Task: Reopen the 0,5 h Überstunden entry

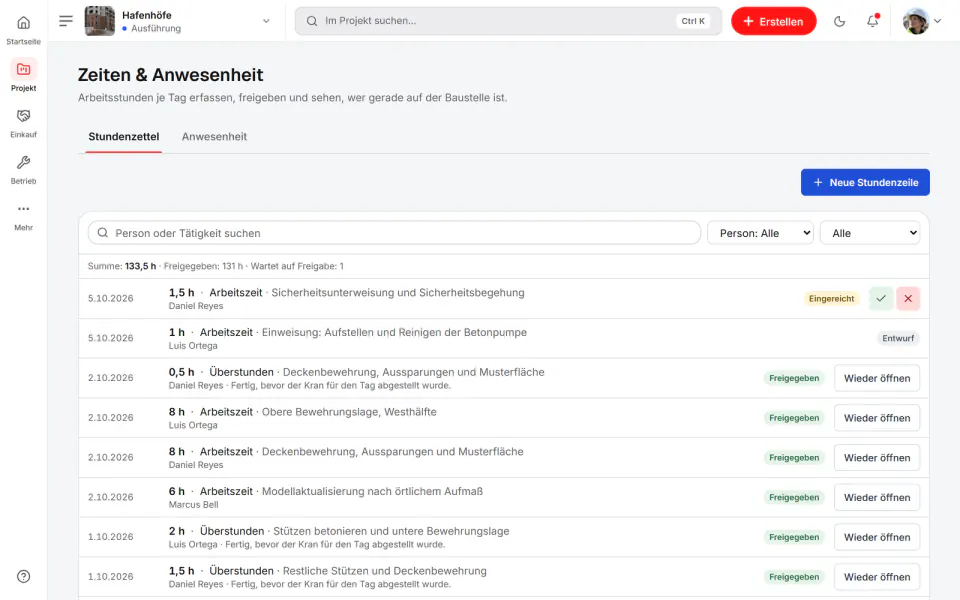Action: 877,378
